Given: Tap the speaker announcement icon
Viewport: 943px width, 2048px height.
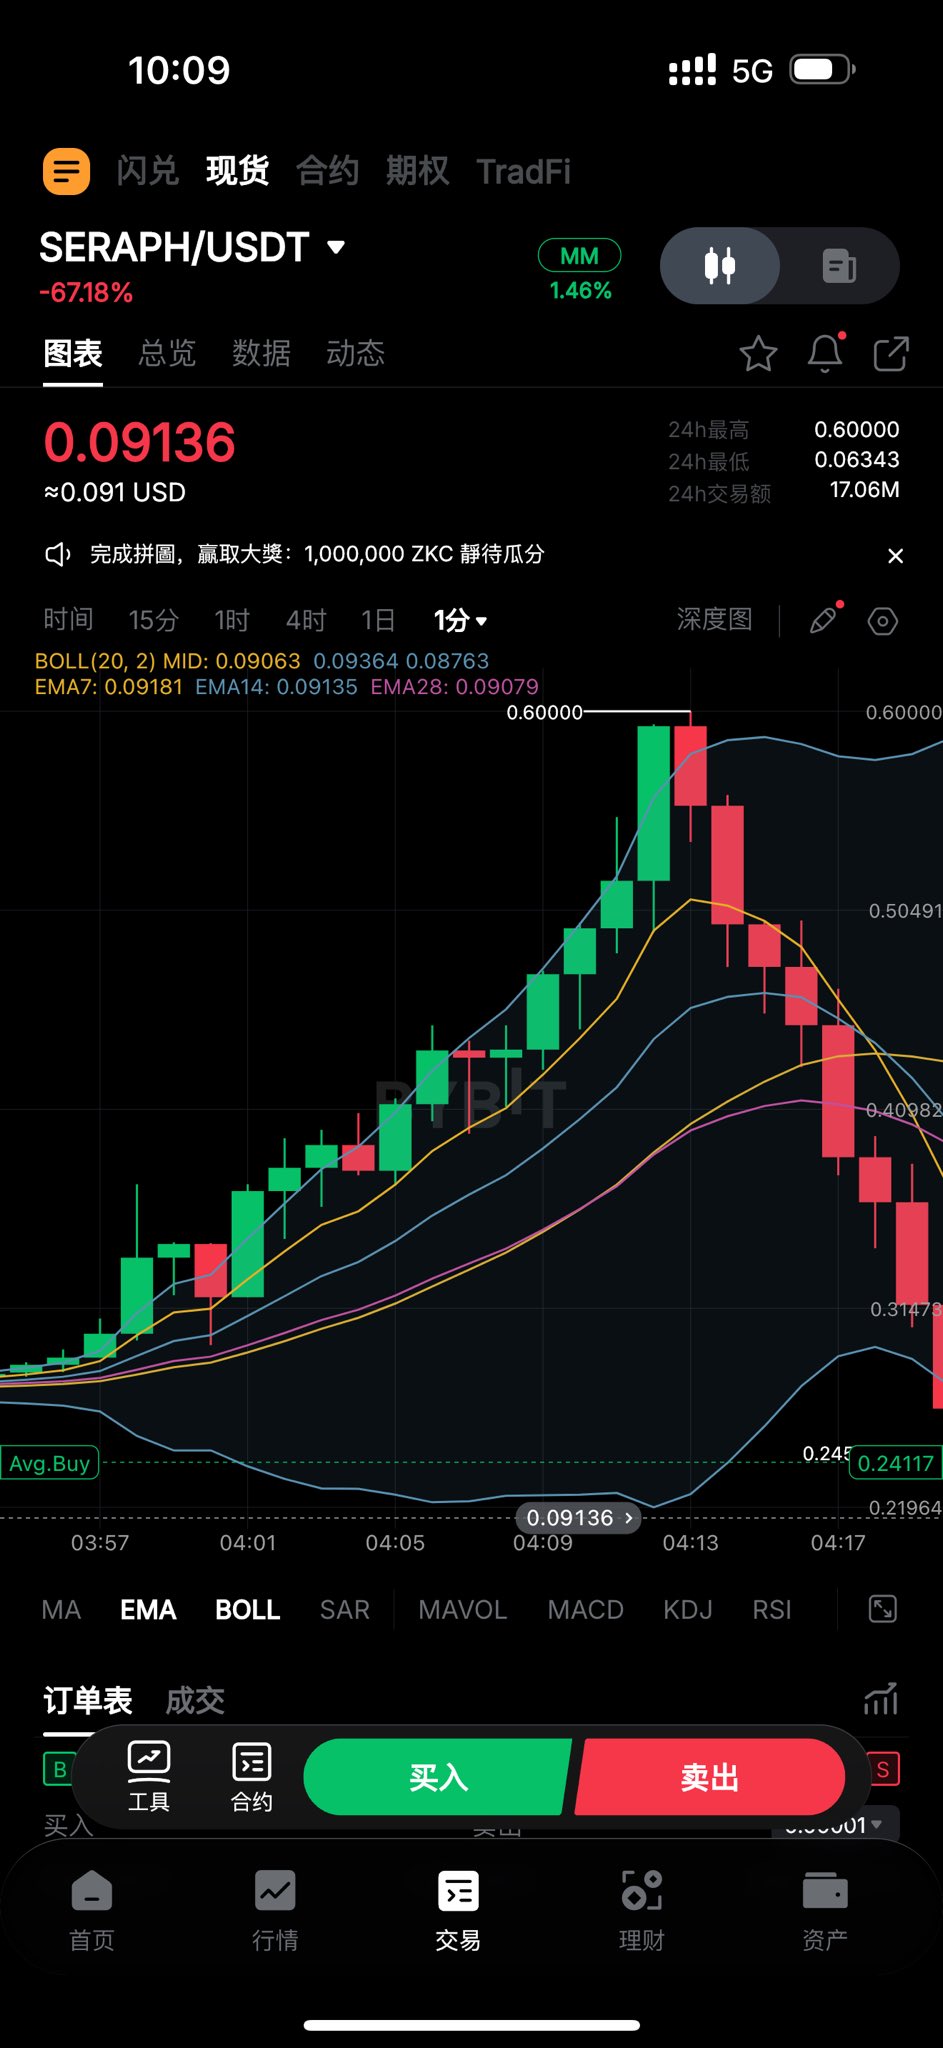Looking at the screenshot, I should pos(58,554).
